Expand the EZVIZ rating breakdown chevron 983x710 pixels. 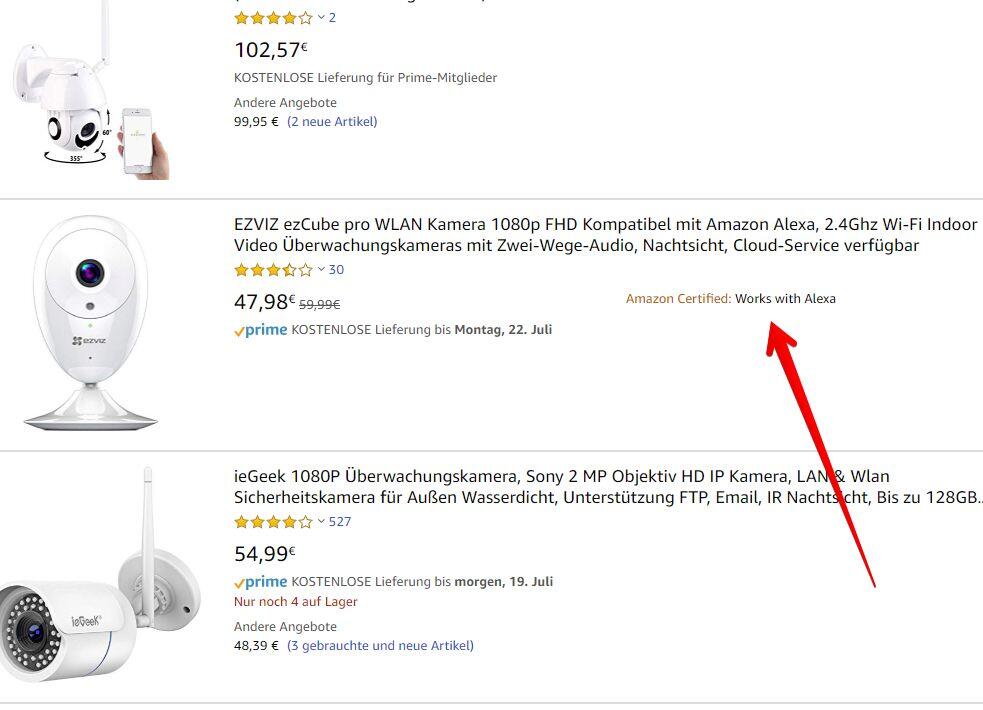[321, 270]
